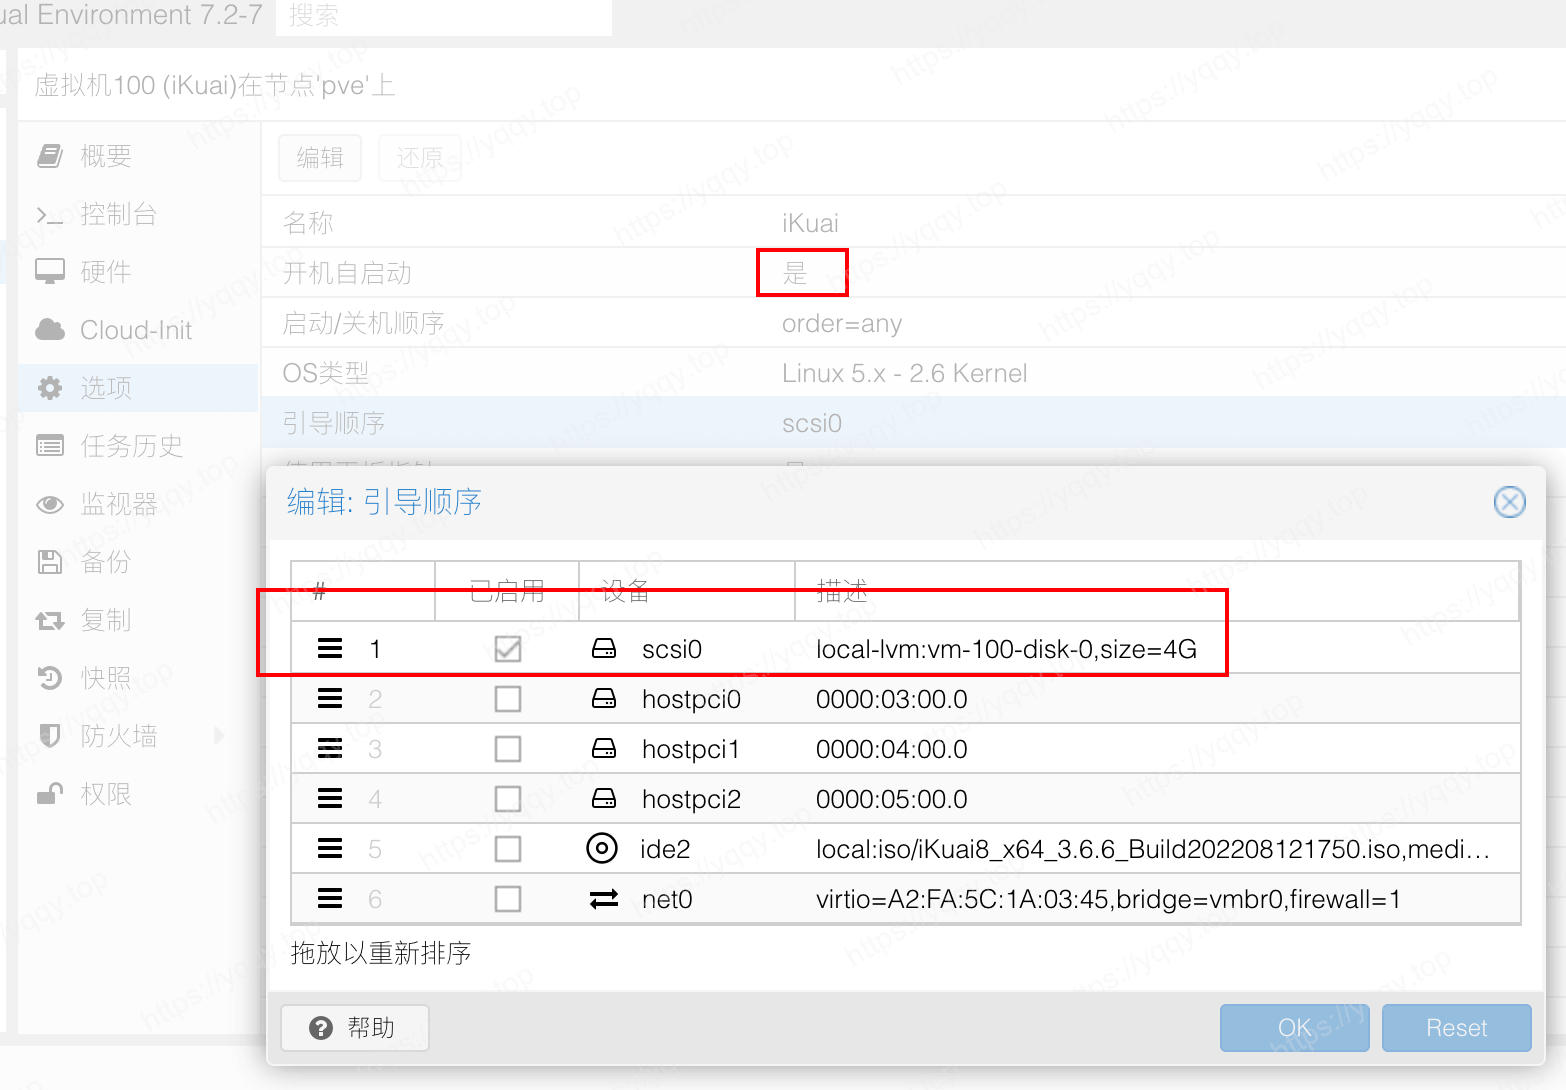Click the iKuai8 ISO description cell

coord(1153,849)
